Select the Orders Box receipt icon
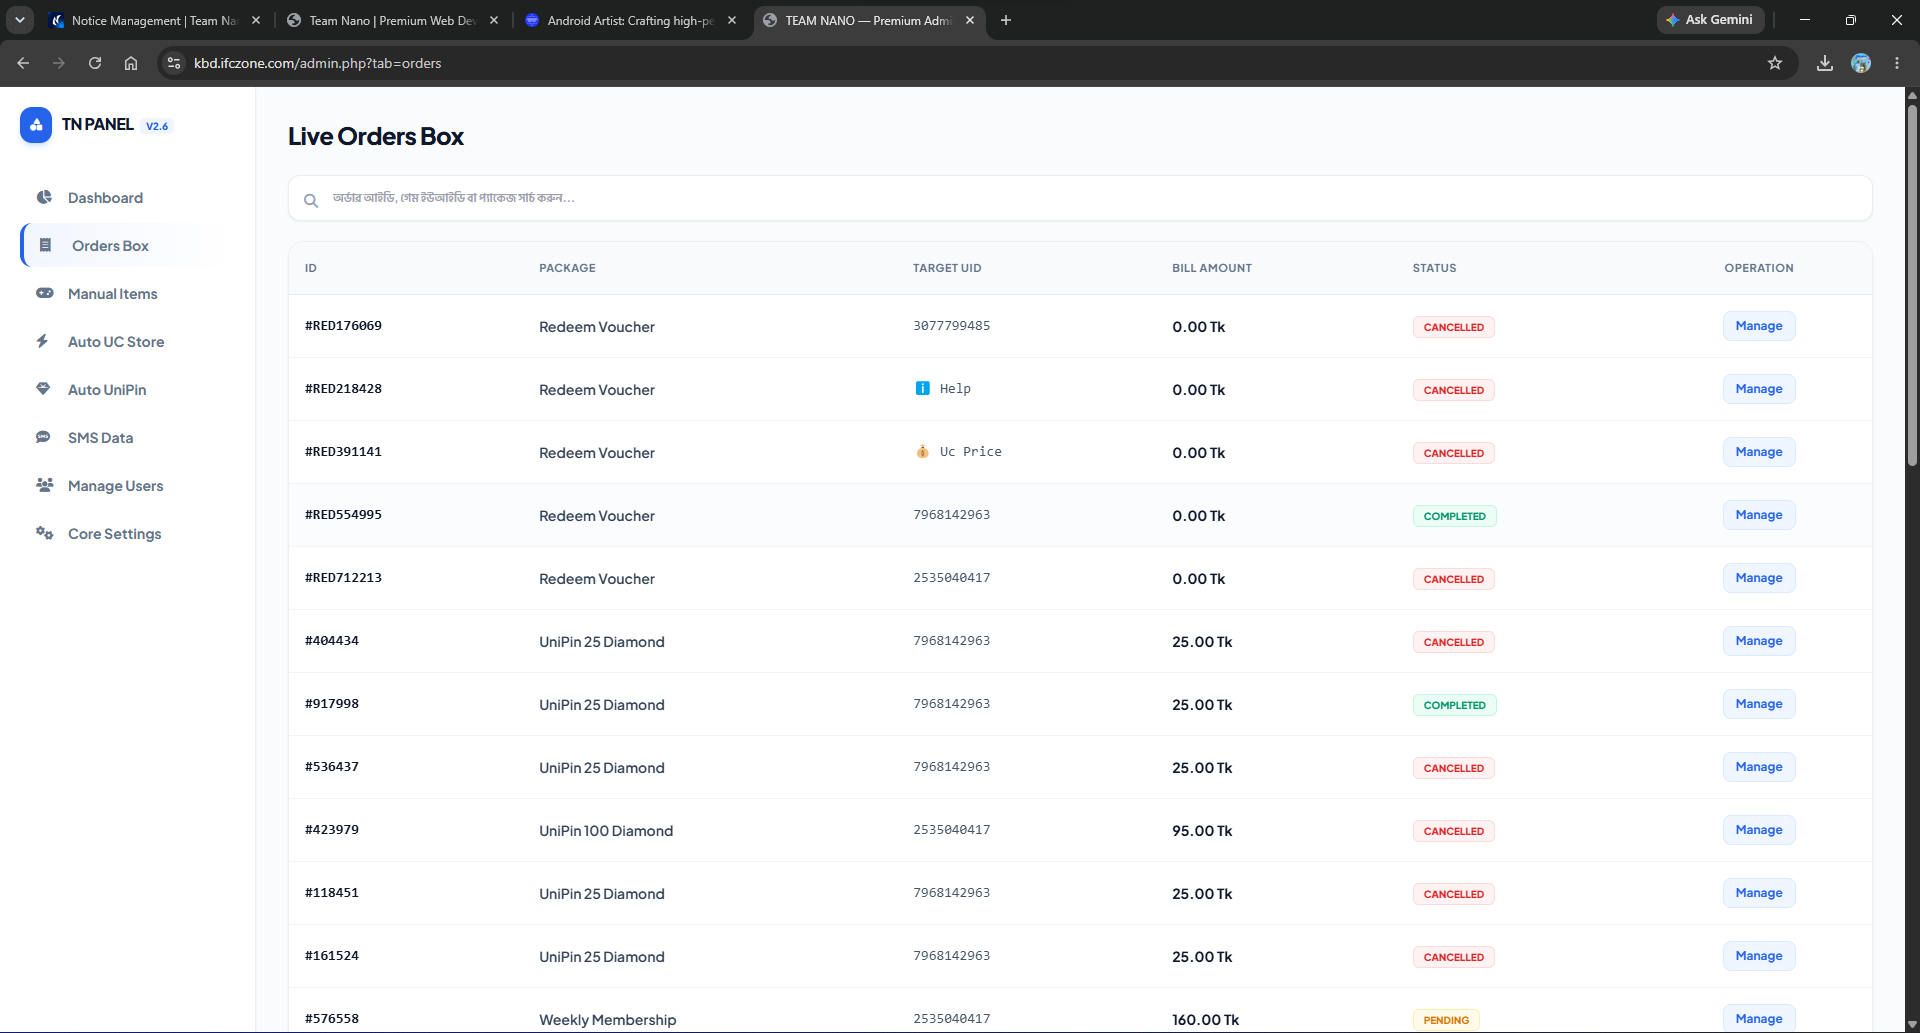1920x1033 pixels. pos(45,245)
